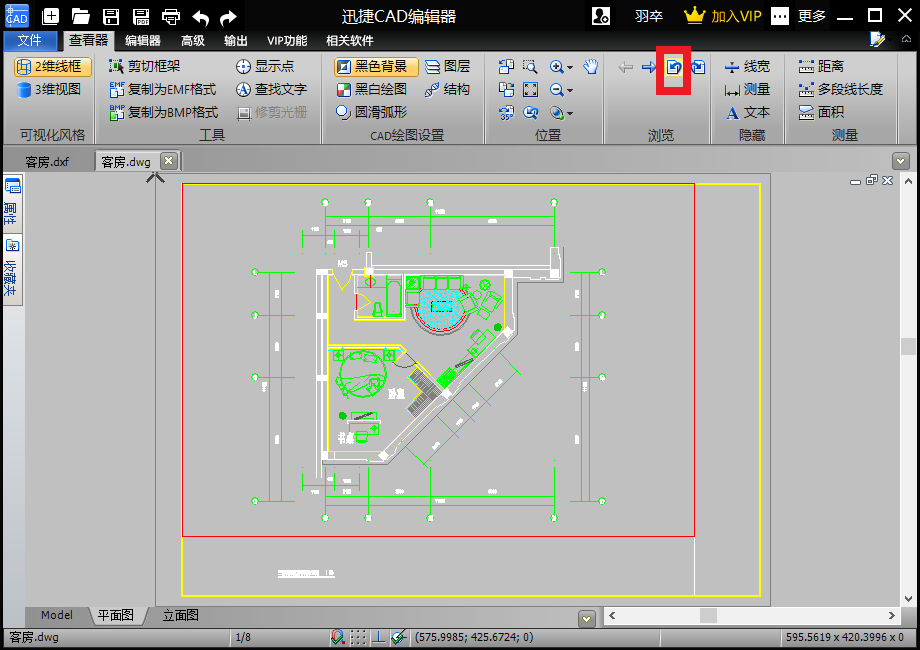Select the zoom window magnifier tool
920x650 pixels.
click(530, 67)
